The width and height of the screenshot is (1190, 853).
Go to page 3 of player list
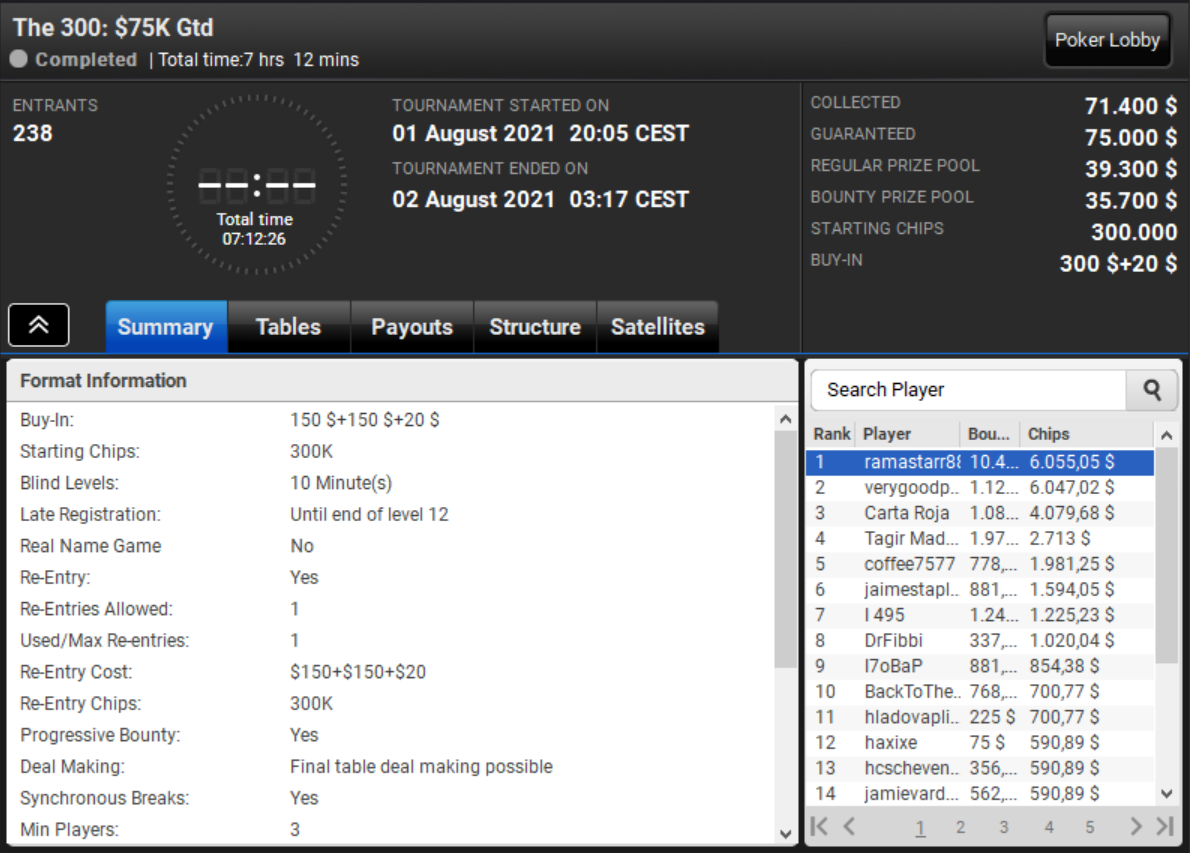point(1003,827)
